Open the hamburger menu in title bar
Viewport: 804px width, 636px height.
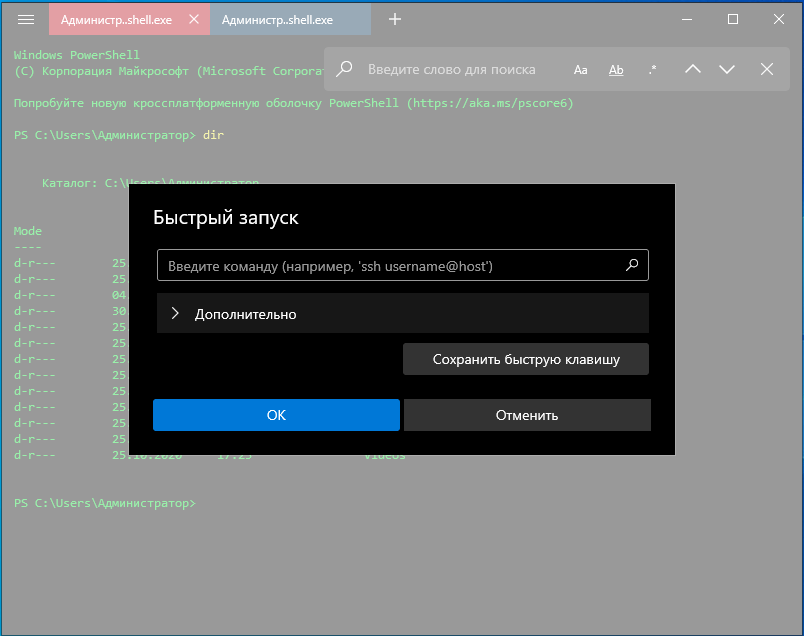pos(27,19)
